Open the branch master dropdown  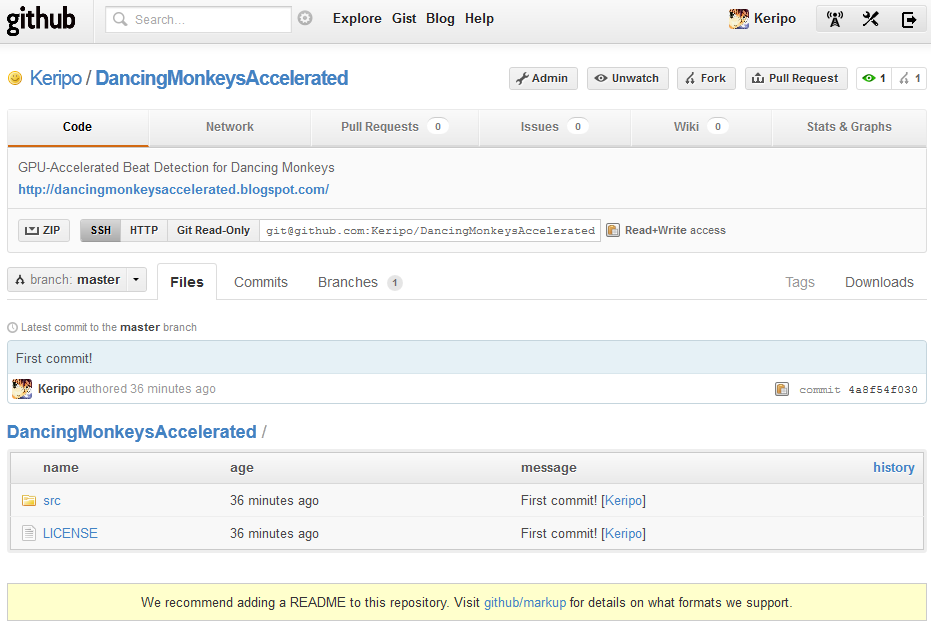(x=77, y=280)
